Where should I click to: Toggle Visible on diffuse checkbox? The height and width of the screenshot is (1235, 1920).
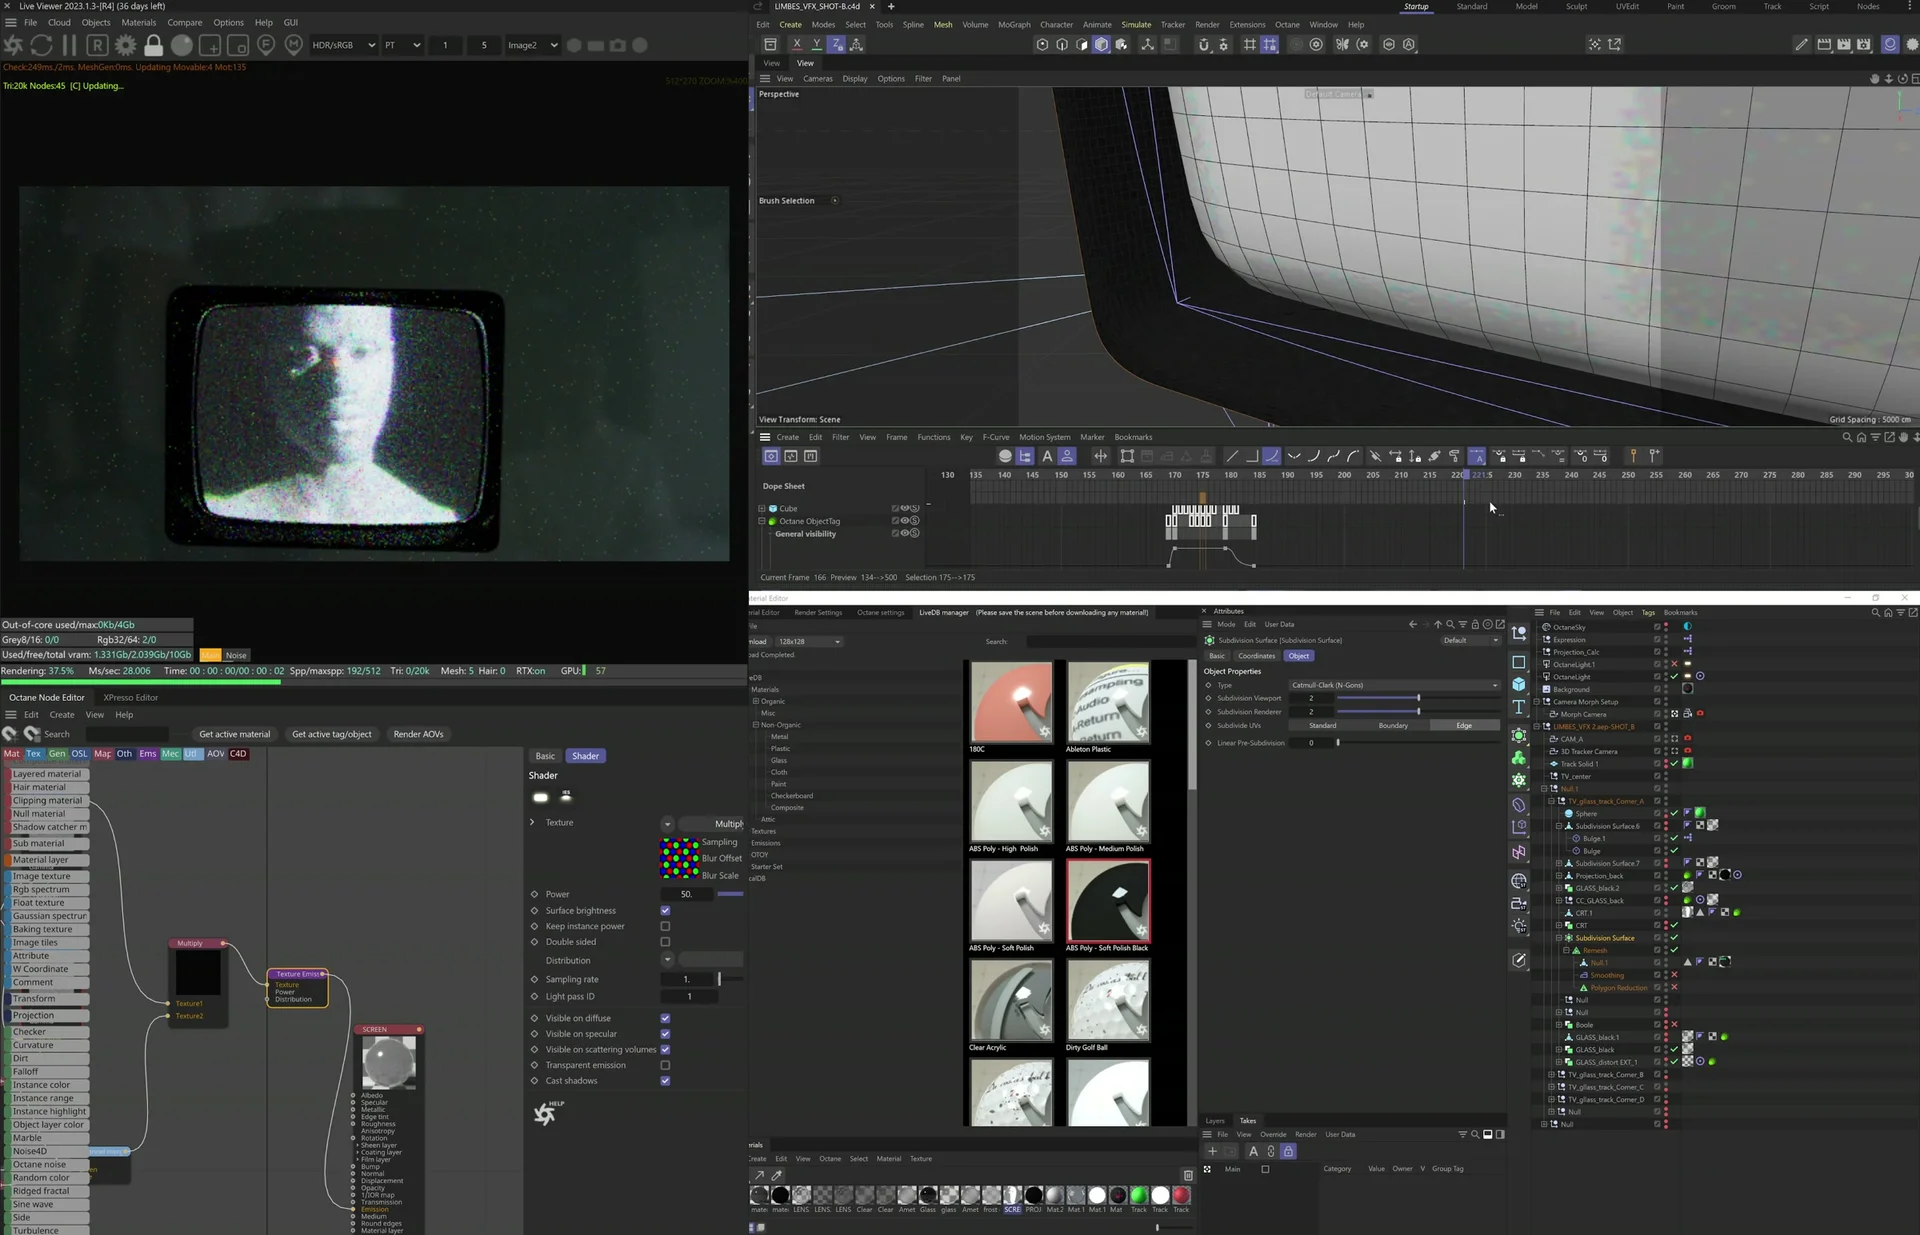pos(665,1018)
